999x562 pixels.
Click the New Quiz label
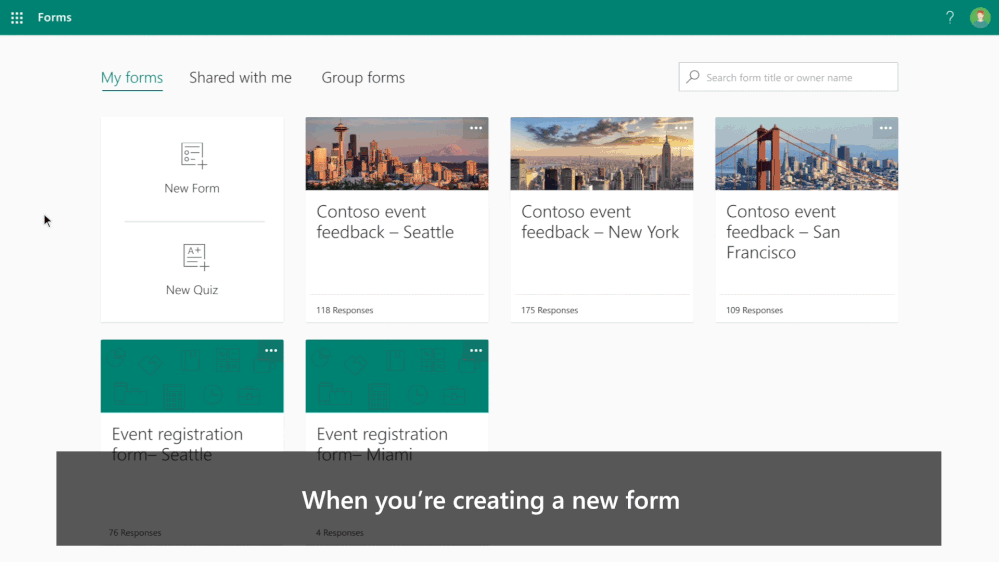tap(192, 290)
